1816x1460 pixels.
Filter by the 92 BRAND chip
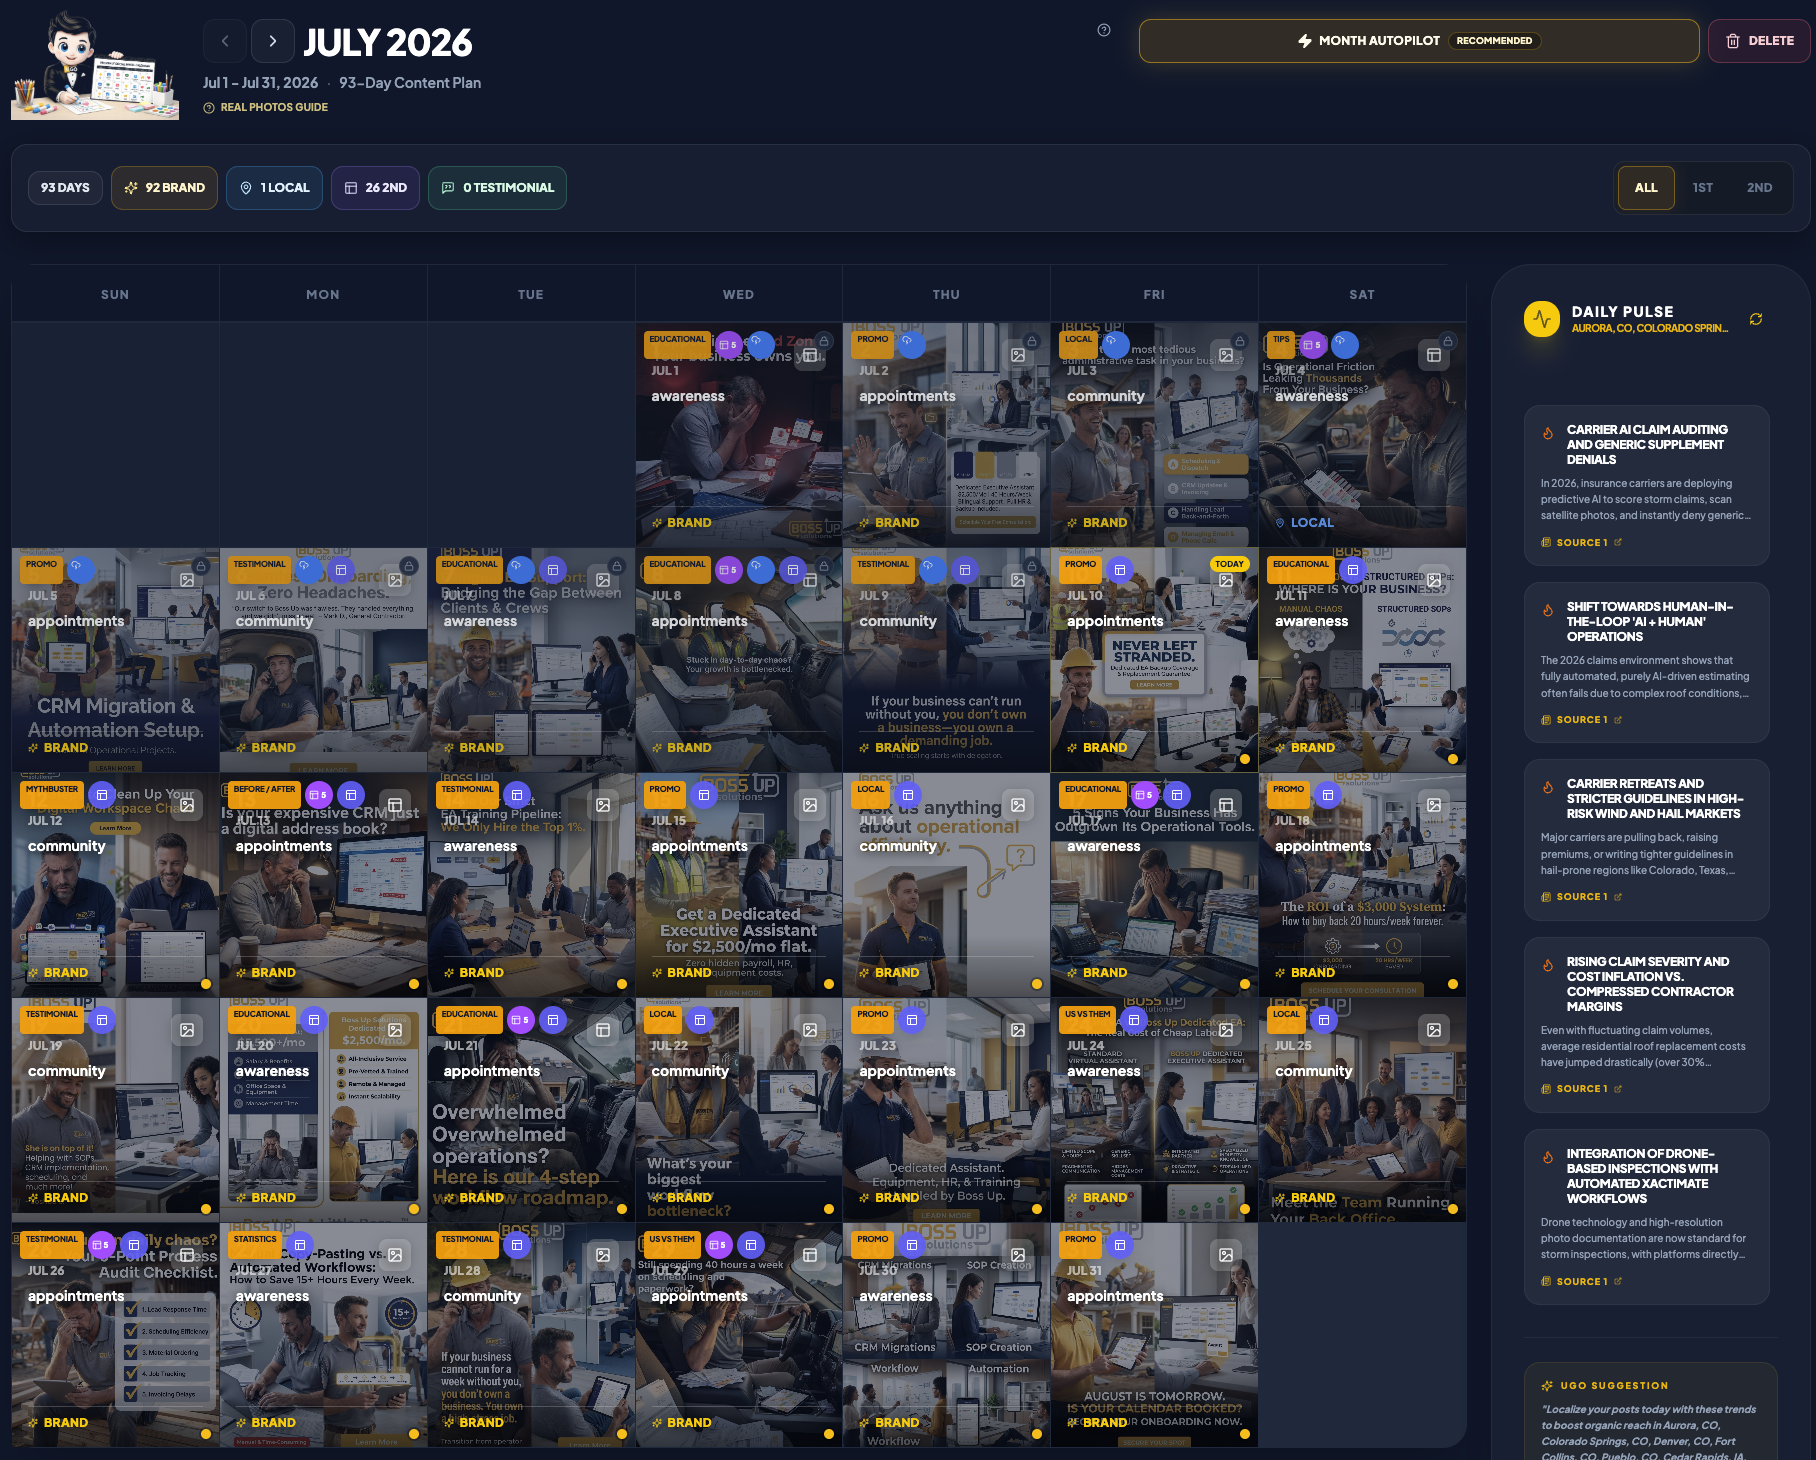point(164,188)
